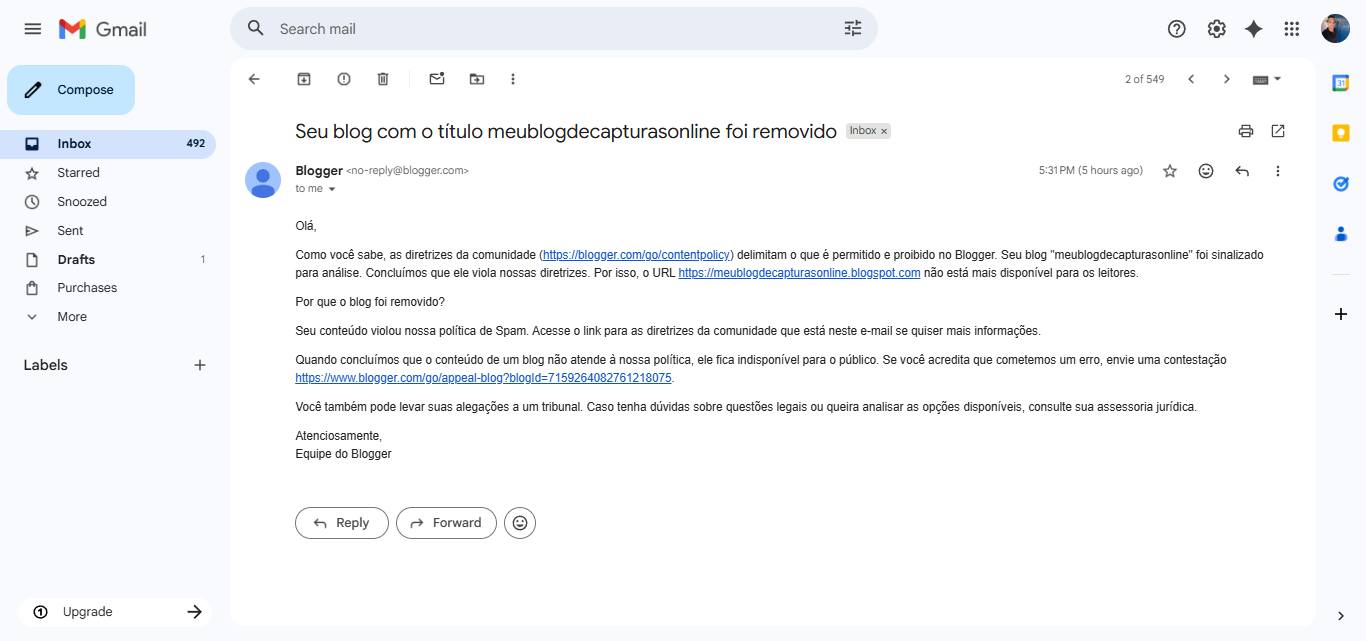Mark the email as unread

click(437, 79)
